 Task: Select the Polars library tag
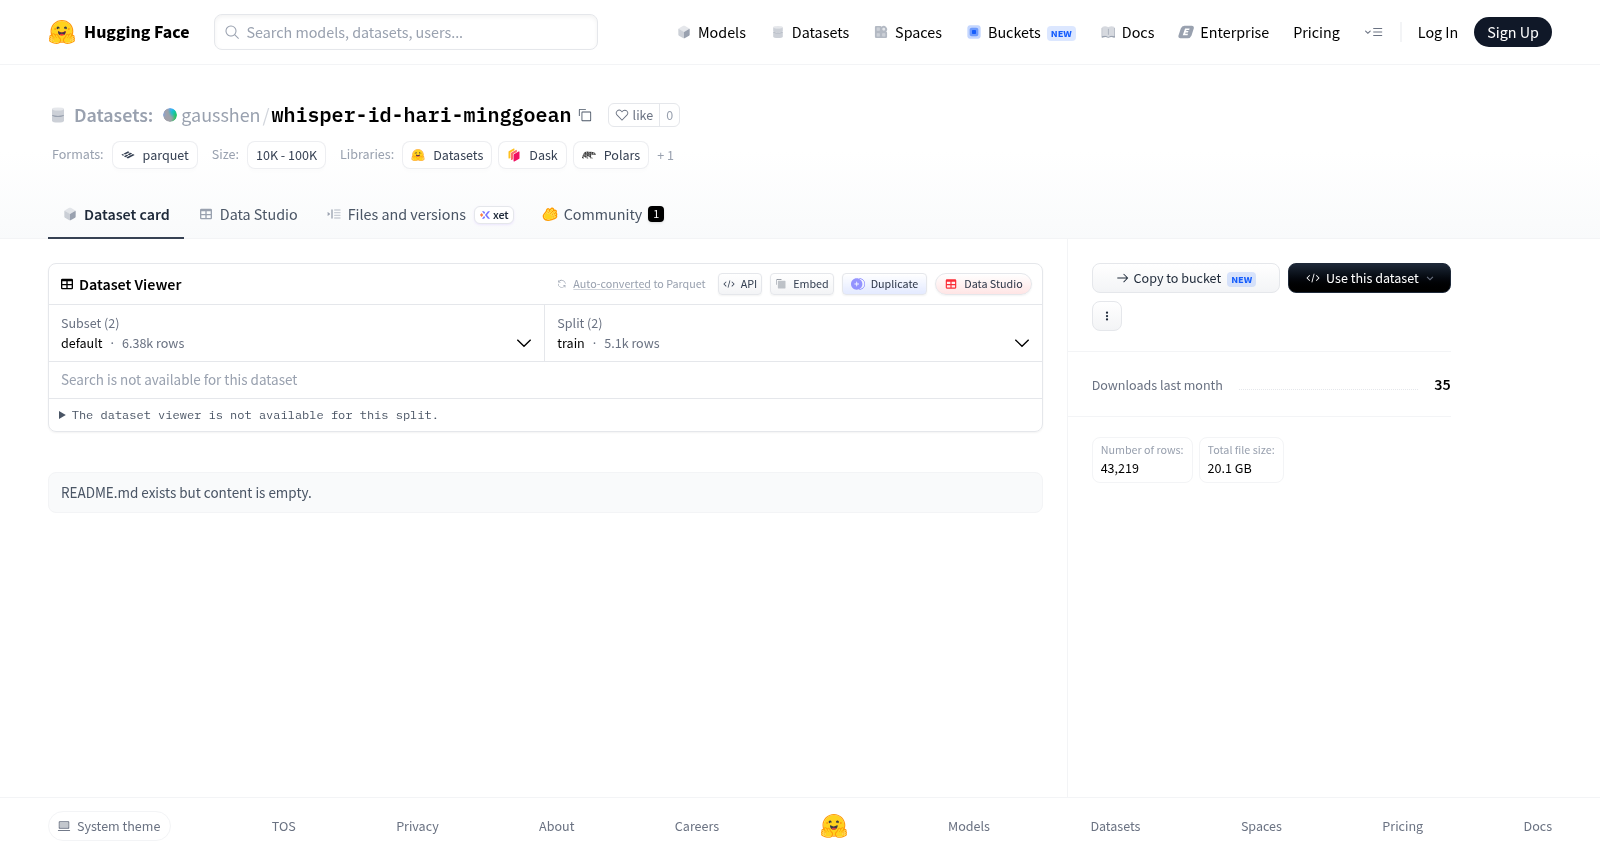point(611,155)
